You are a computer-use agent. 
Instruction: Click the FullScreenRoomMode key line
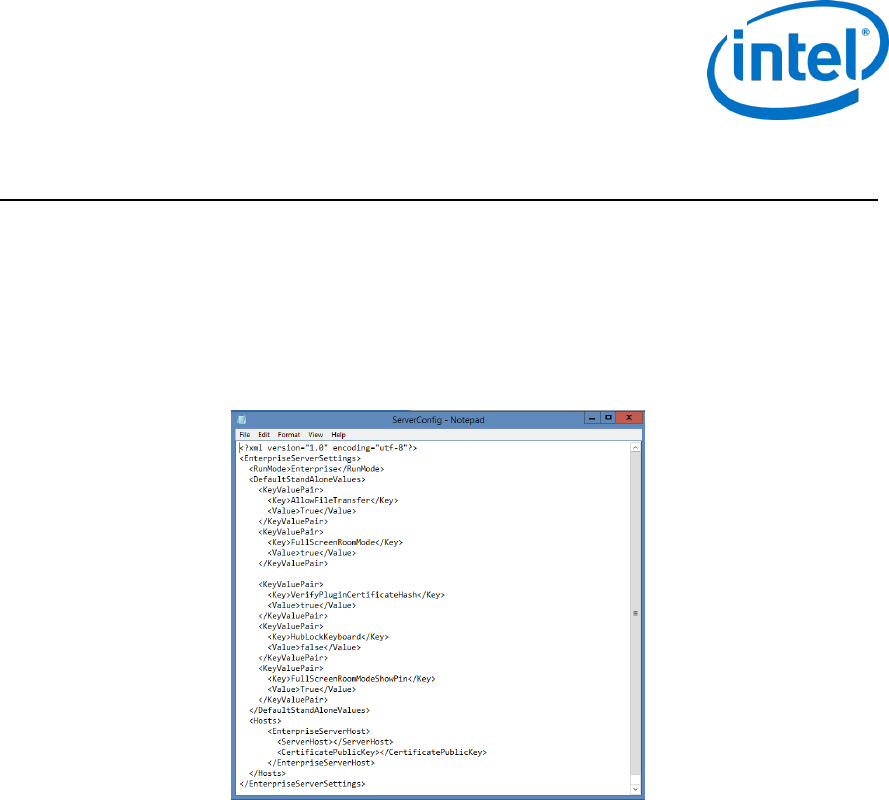(x=335, y=542)
